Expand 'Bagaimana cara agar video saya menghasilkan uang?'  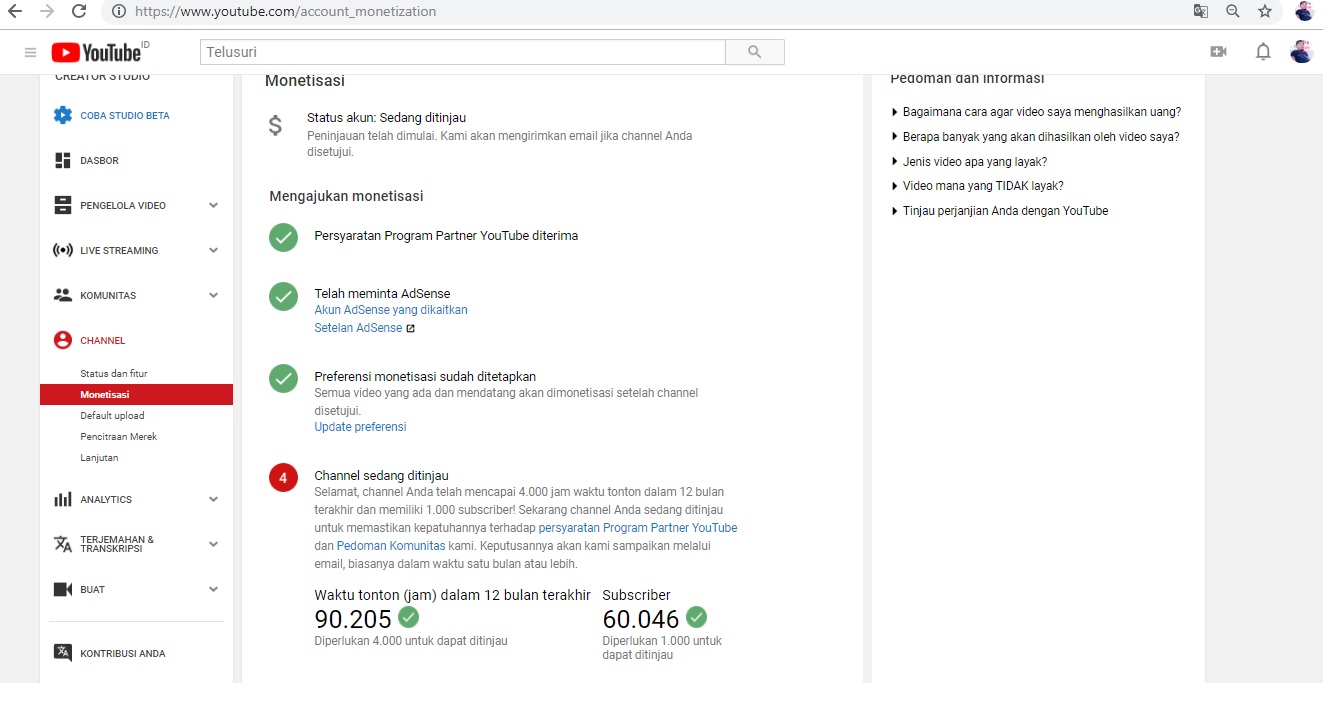coord(1036,112)
